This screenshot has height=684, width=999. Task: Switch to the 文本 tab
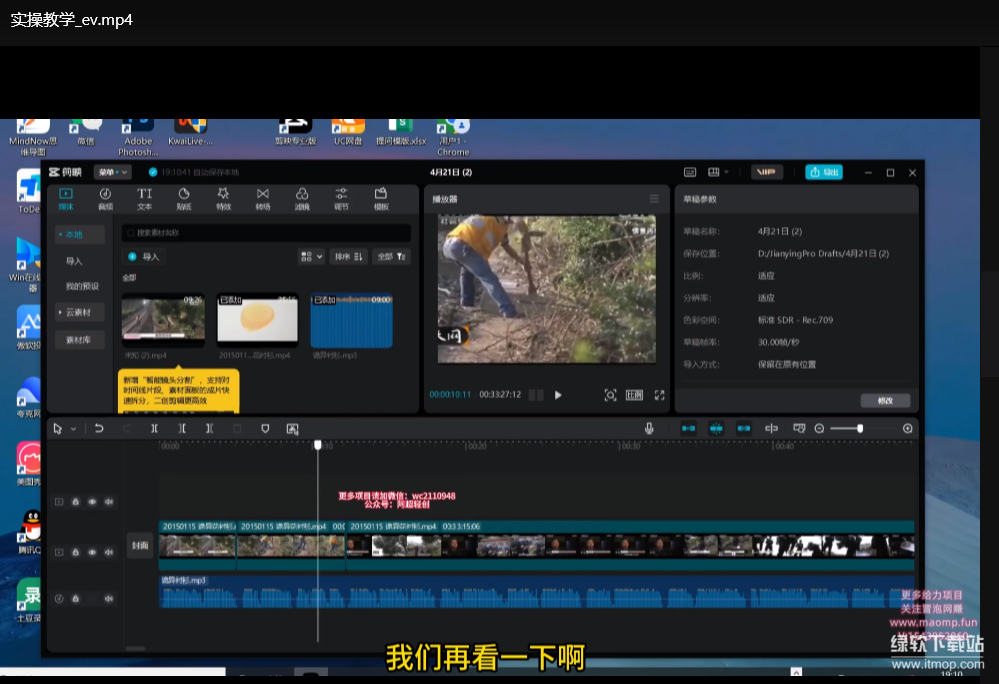click(x=145, y=199)
